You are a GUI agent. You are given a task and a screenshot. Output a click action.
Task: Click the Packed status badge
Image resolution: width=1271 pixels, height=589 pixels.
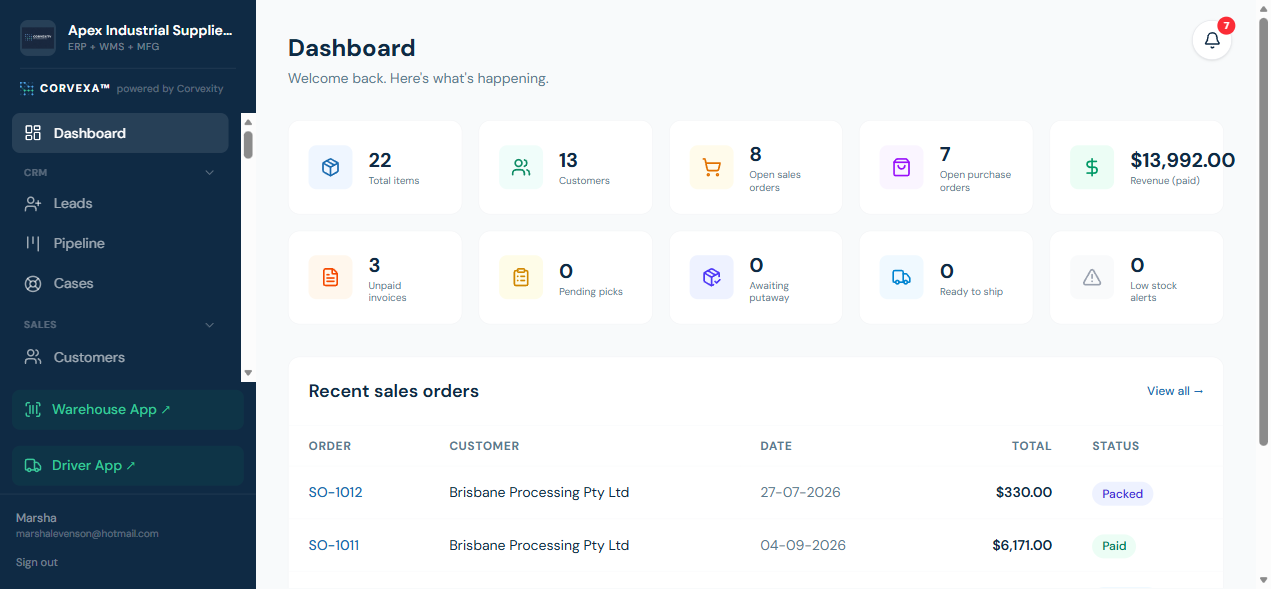(1122, 493)
